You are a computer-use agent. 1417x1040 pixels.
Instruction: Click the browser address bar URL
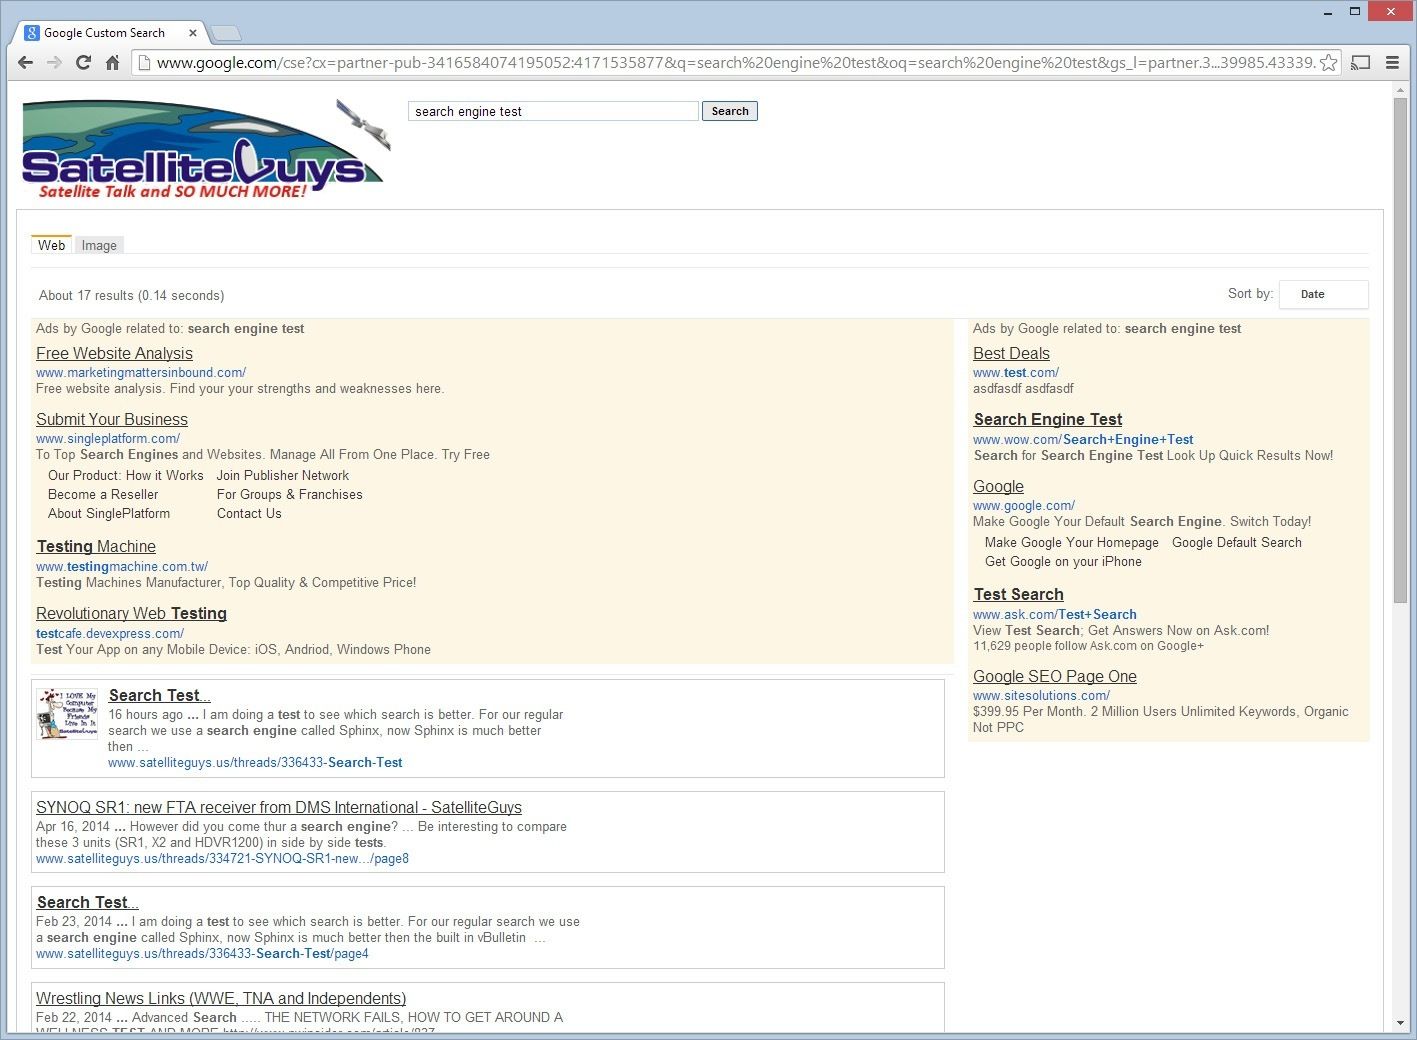point(735,63)
